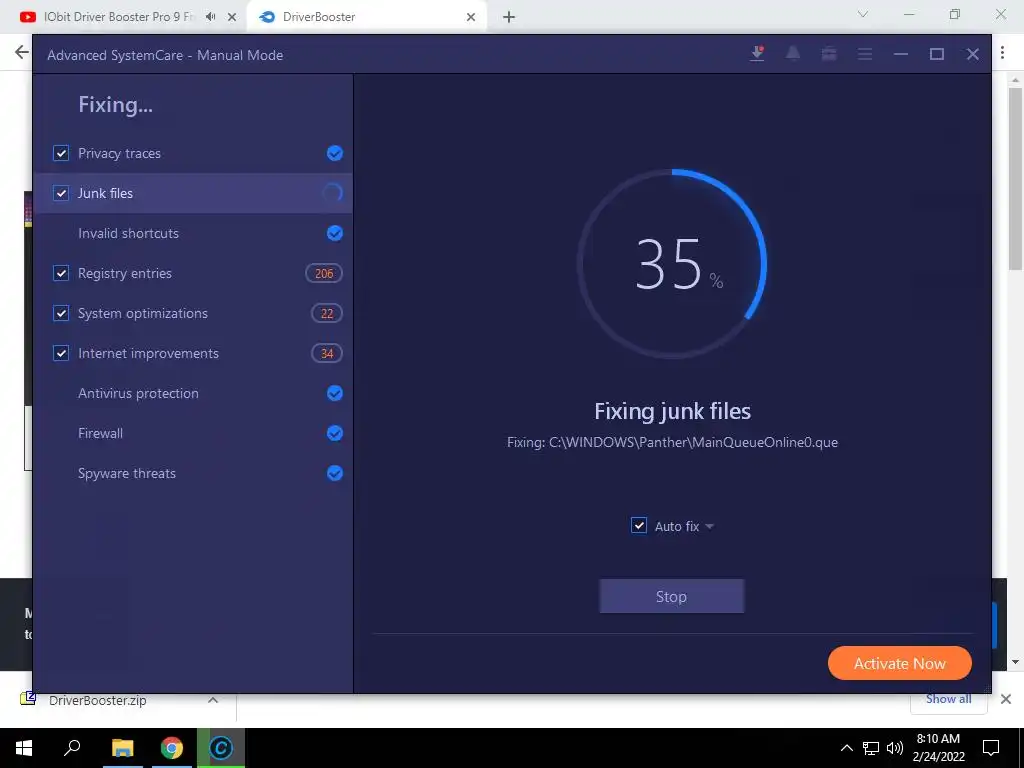Close the IObit Driver Booster YouTube tab
This screenshot has height=768, width=1024.
(232, 17)
